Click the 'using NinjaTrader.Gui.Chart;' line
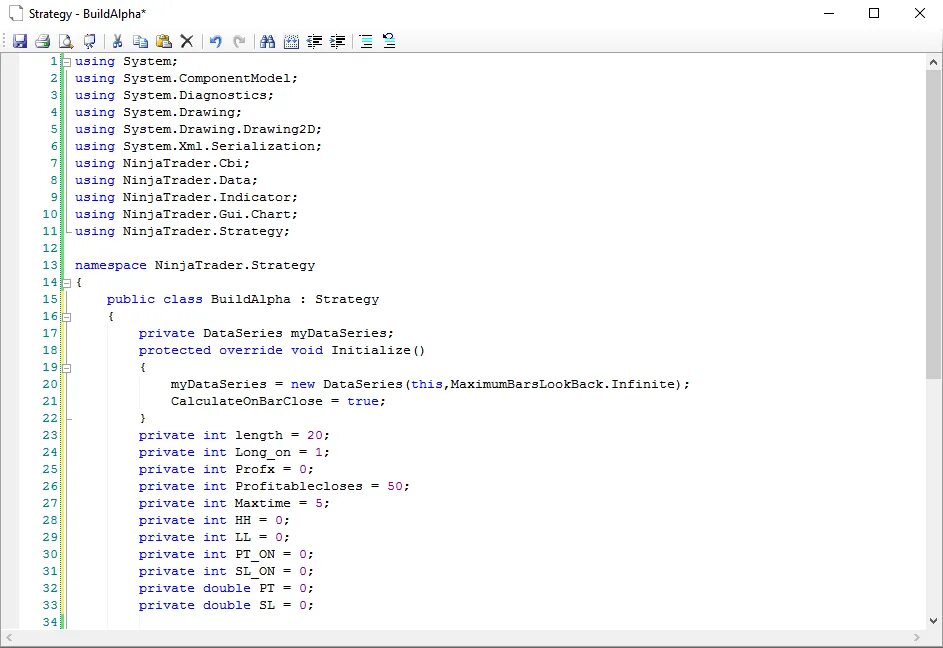Image resolution: width=943 pixels, height=648 pixels. pyautogui.click(x=186, y=214)
